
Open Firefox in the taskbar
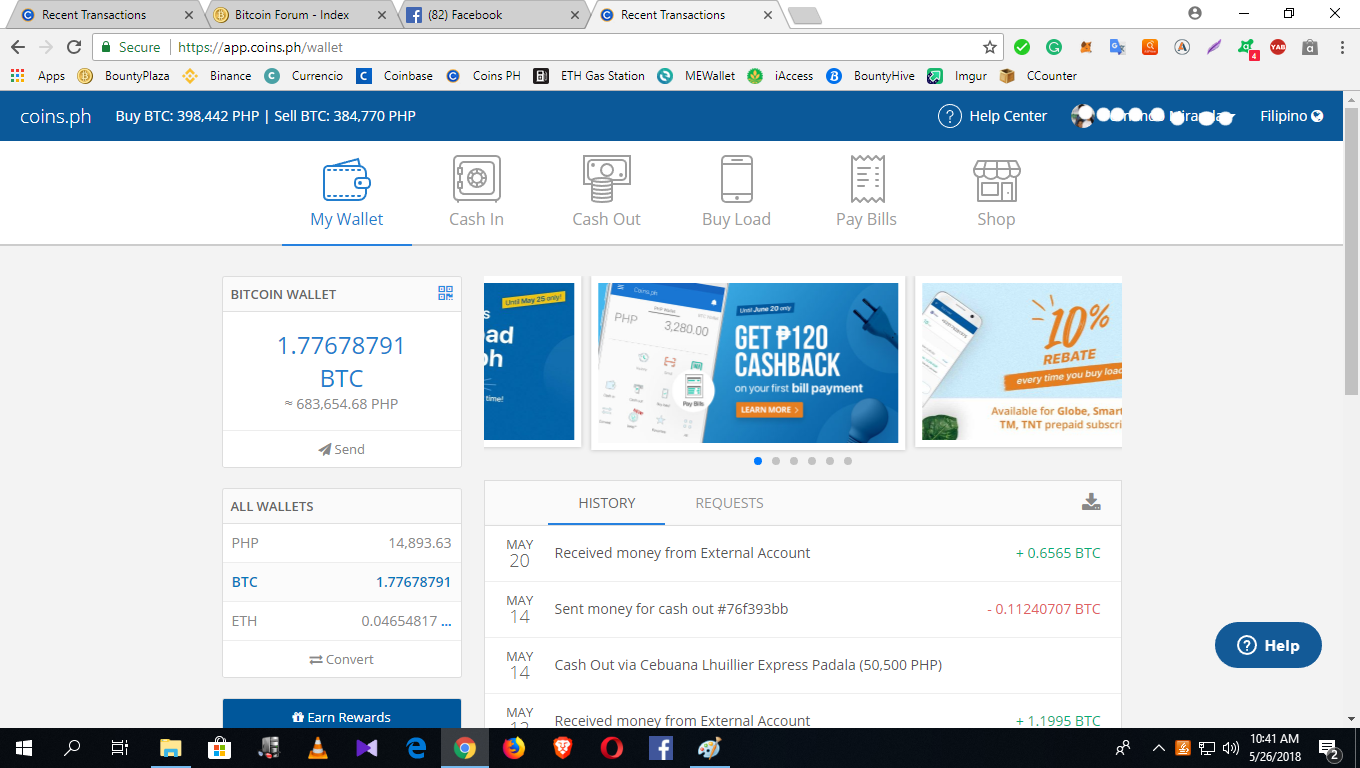click(513, 748)
